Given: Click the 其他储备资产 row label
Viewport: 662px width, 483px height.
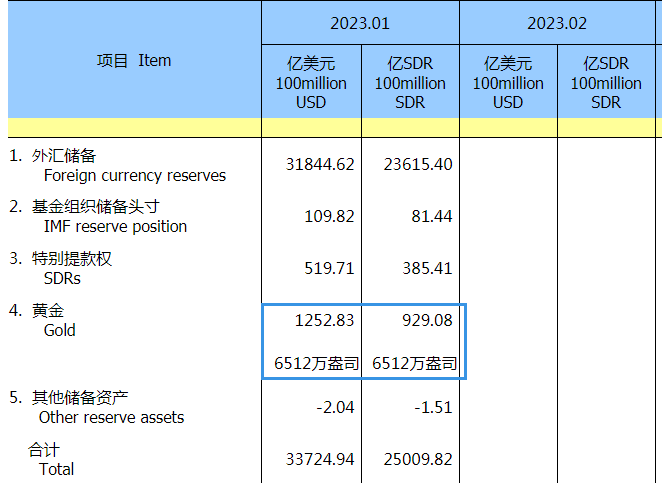Looking at the screenshot, I should (79, 397).
